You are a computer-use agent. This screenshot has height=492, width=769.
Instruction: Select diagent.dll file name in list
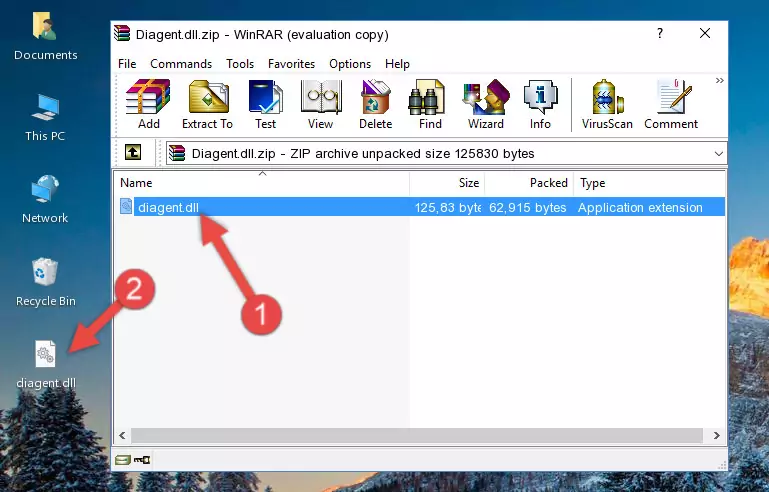pos(168,207)
